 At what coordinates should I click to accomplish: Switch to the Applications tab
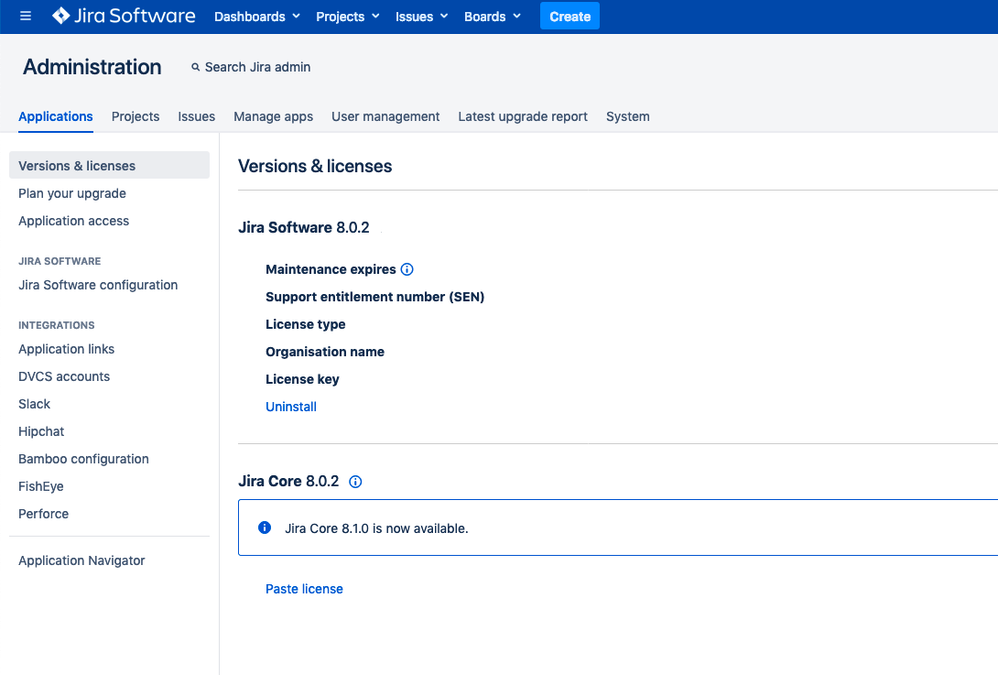pos(55,116)
